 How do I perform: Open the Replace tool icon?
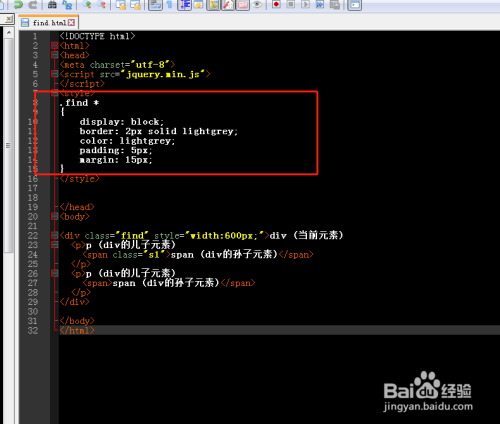click(68, 4)
